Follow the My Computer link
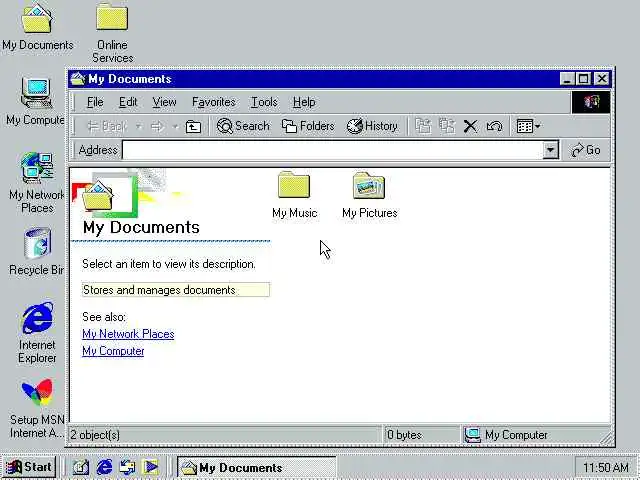640x480 pixels. [x=113, y=351]
